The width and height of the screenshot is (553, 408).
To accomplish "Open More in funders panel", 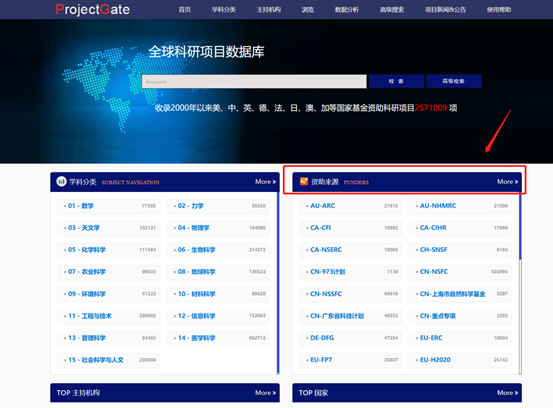I will click(x=508, y=182).
